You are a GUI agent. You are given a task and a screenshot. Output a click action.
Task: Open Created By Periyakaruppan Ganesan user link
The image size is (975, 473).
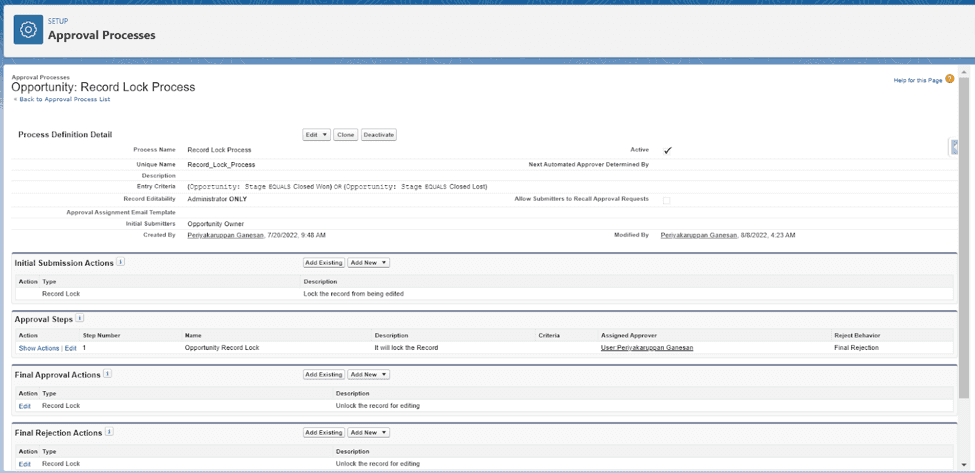point(226,236)
